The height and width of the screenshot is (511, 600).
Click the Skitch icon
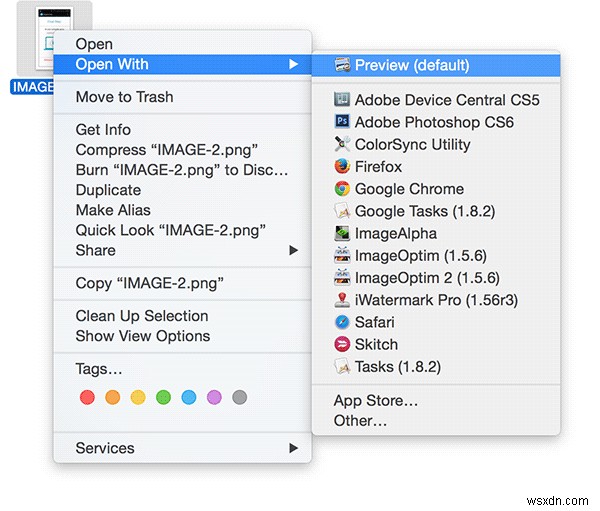pos(342,344)
